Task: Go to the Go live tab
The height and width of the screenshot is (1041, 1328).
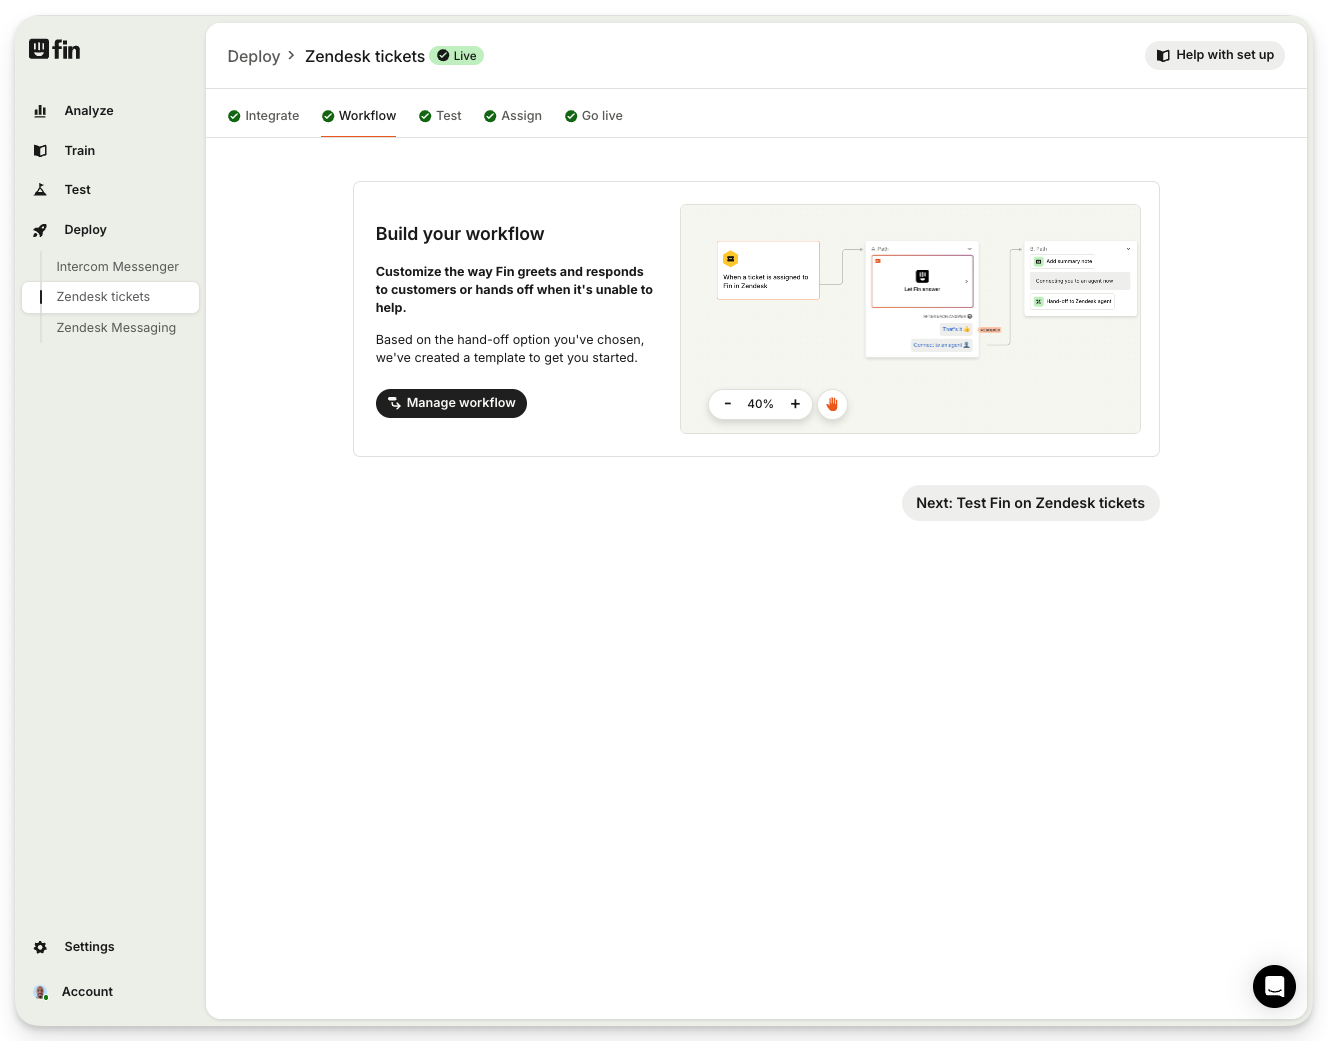Action: [594, 116]
